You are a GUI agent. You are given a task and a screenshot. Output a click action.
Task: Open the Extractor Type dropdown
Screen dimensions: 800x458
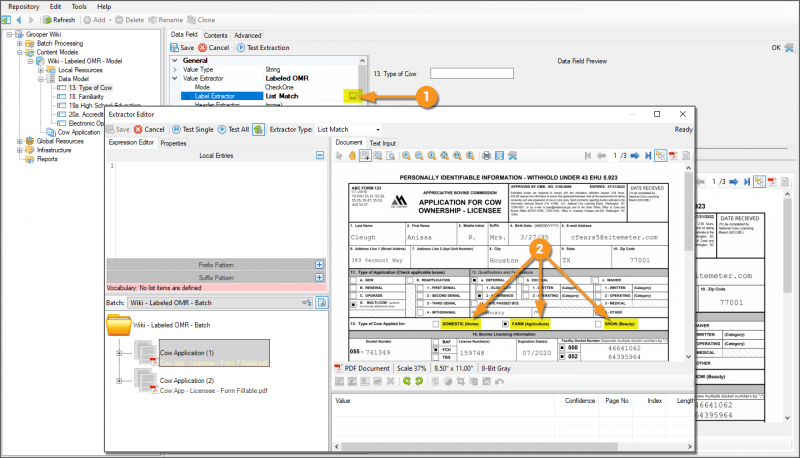(x=376, y=129)
